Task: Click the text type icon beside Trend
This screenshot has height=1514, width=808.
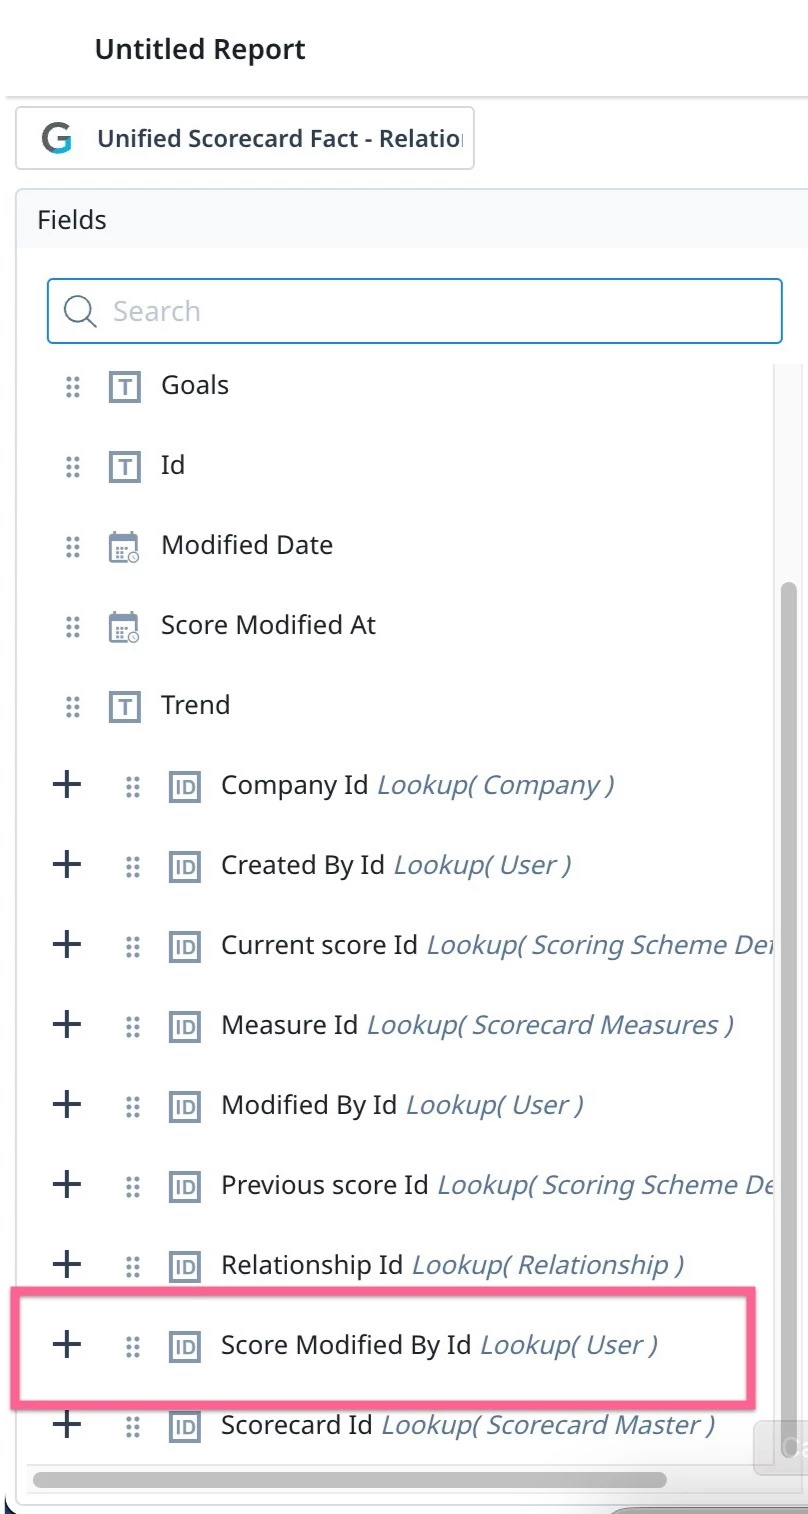Action: 124,706
